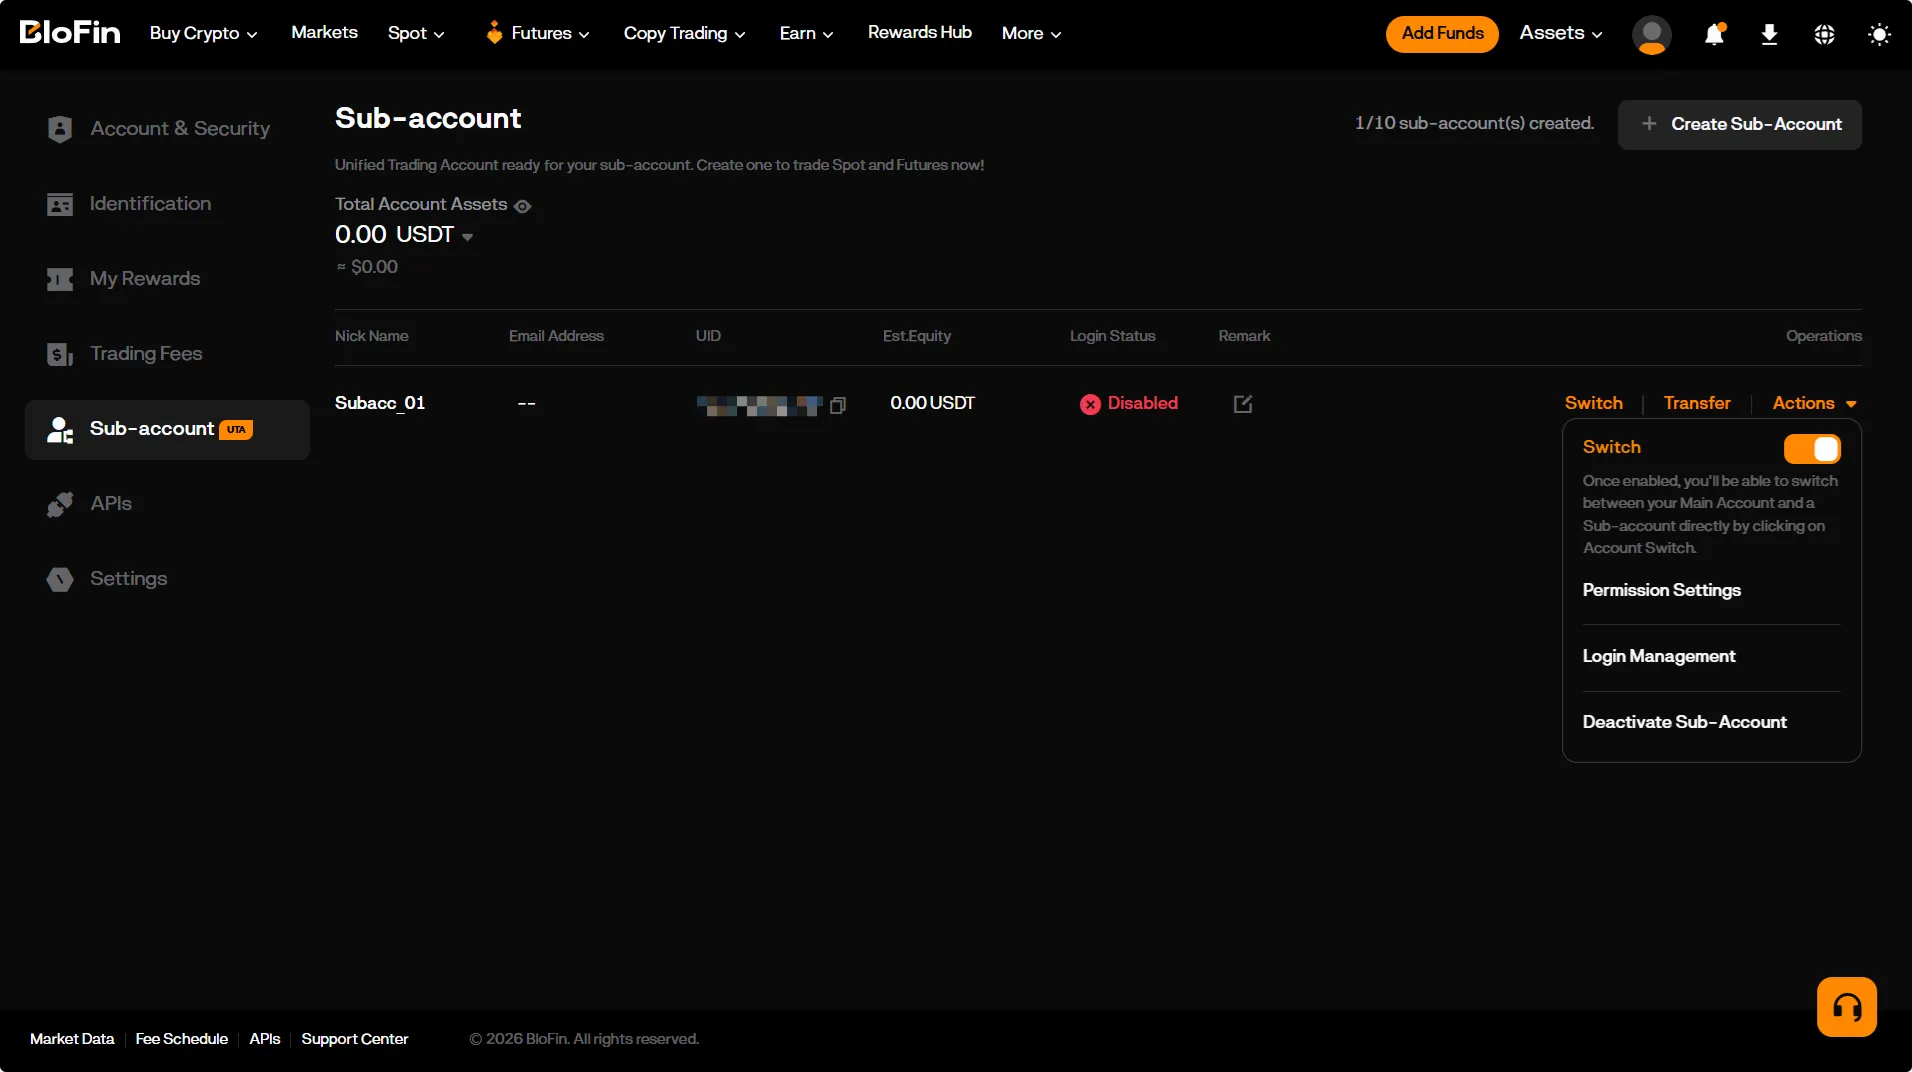Viewport: 1912px width, 1072px height.
Task: Click the 0.00 USDT equity value
Action: pyautogui.click(x=932, y=403)
